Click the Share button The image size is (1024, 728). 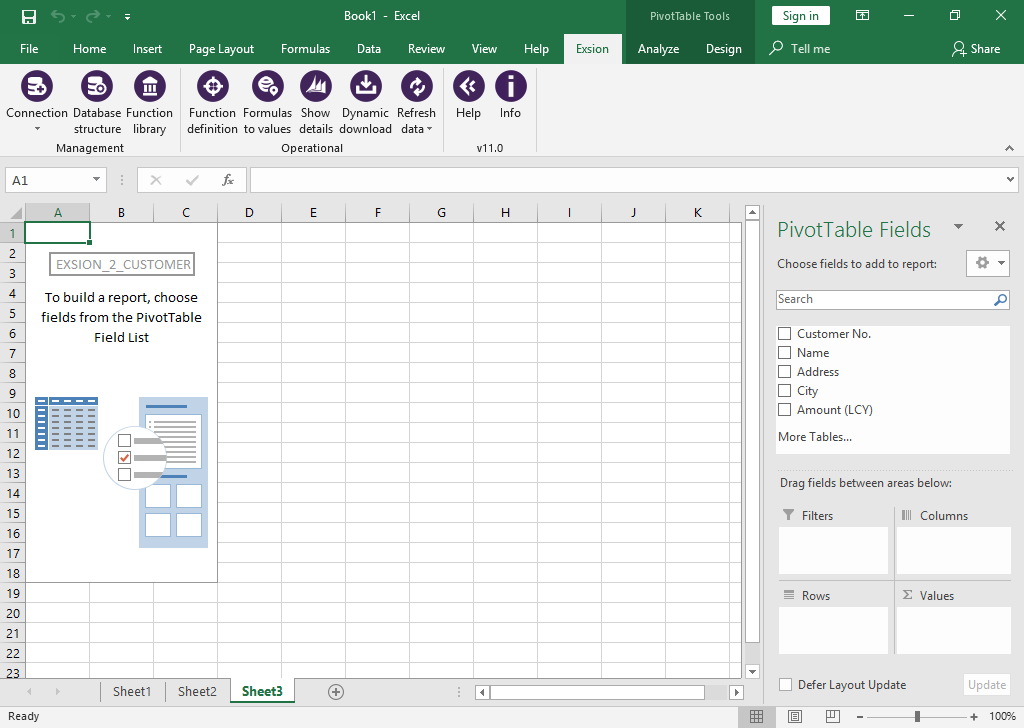click(x=976, y=49)
